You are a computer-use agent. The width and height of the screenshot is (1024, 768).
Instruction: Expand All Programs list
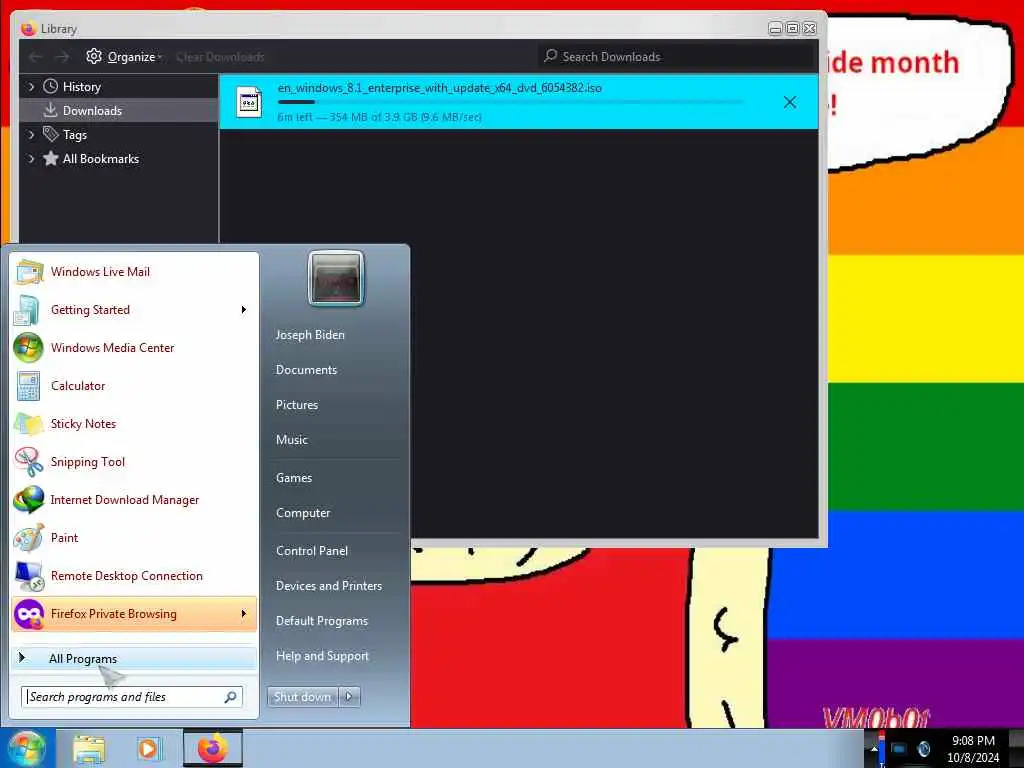(133, 658)
